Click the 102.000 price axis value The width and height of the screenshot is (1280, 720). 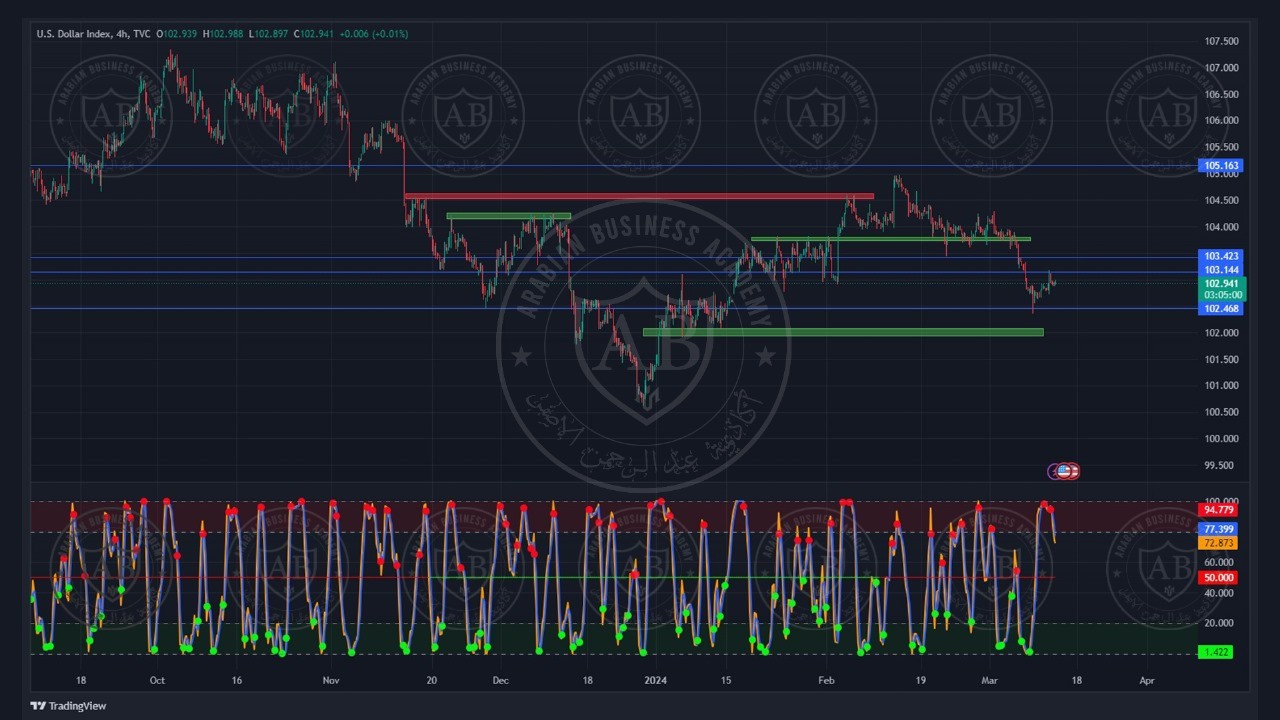tap(1221, 333)
